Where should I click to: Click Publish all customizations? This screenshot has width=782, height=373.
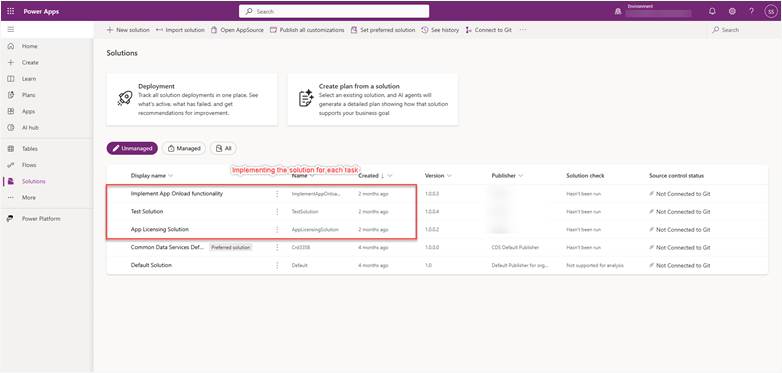coord(307,30)
